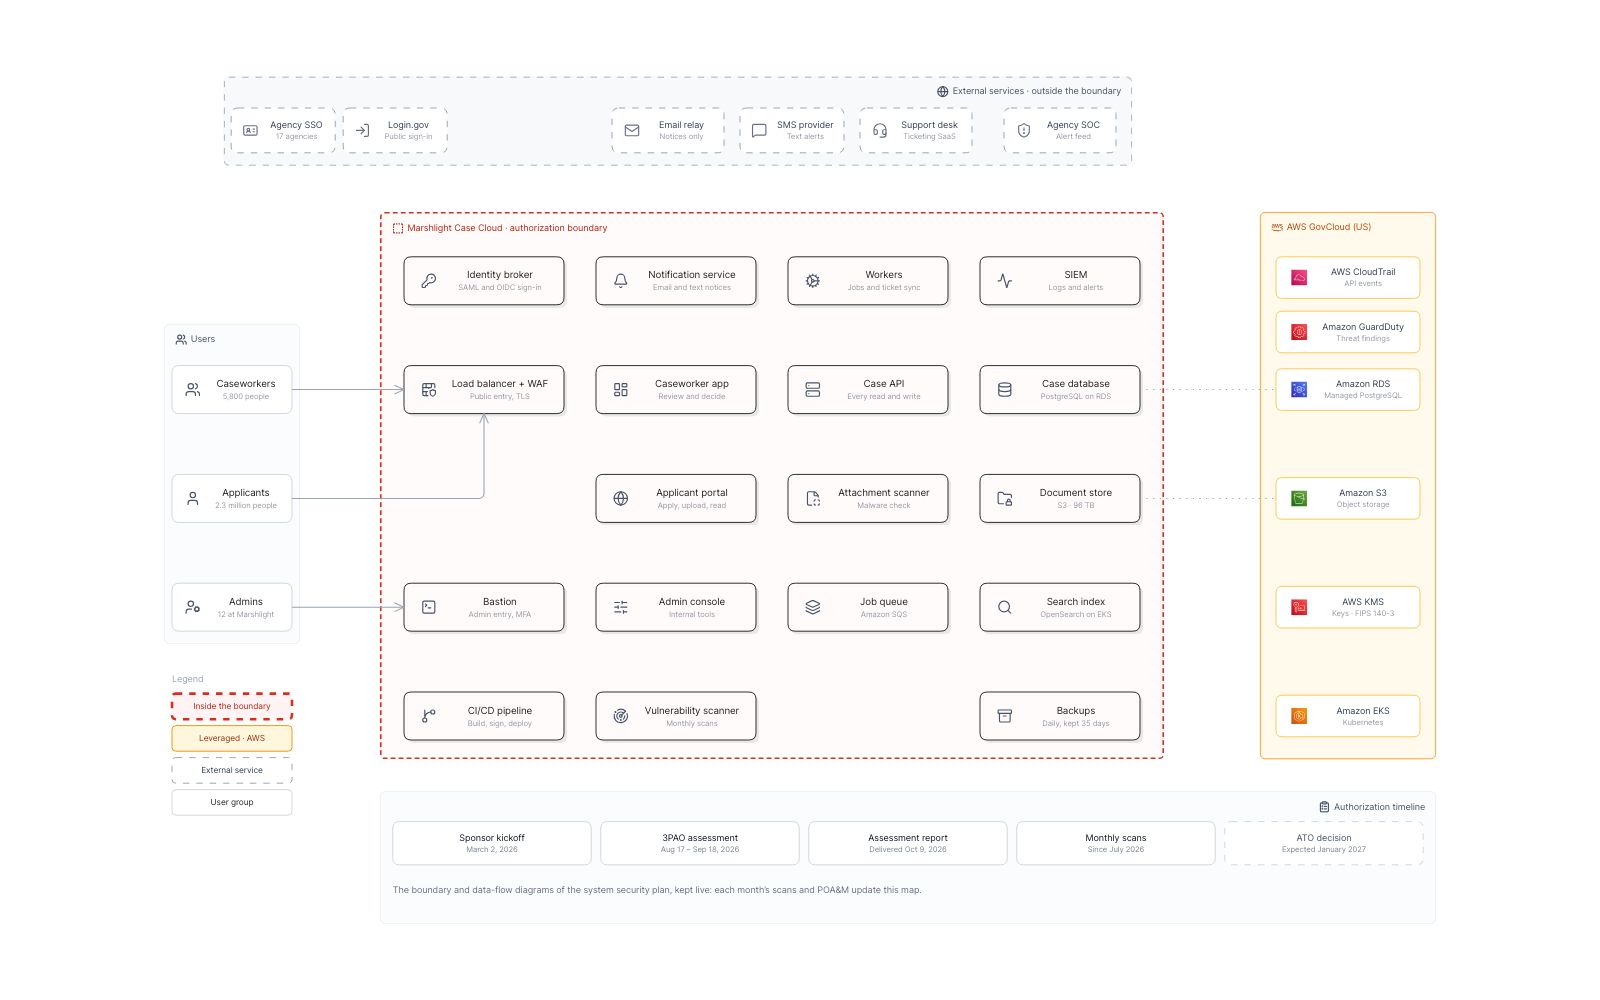The image size is (1600, 1000).
Task: Open the 3PAO assessment timeline milestone
Action: (x=700, y=844)
